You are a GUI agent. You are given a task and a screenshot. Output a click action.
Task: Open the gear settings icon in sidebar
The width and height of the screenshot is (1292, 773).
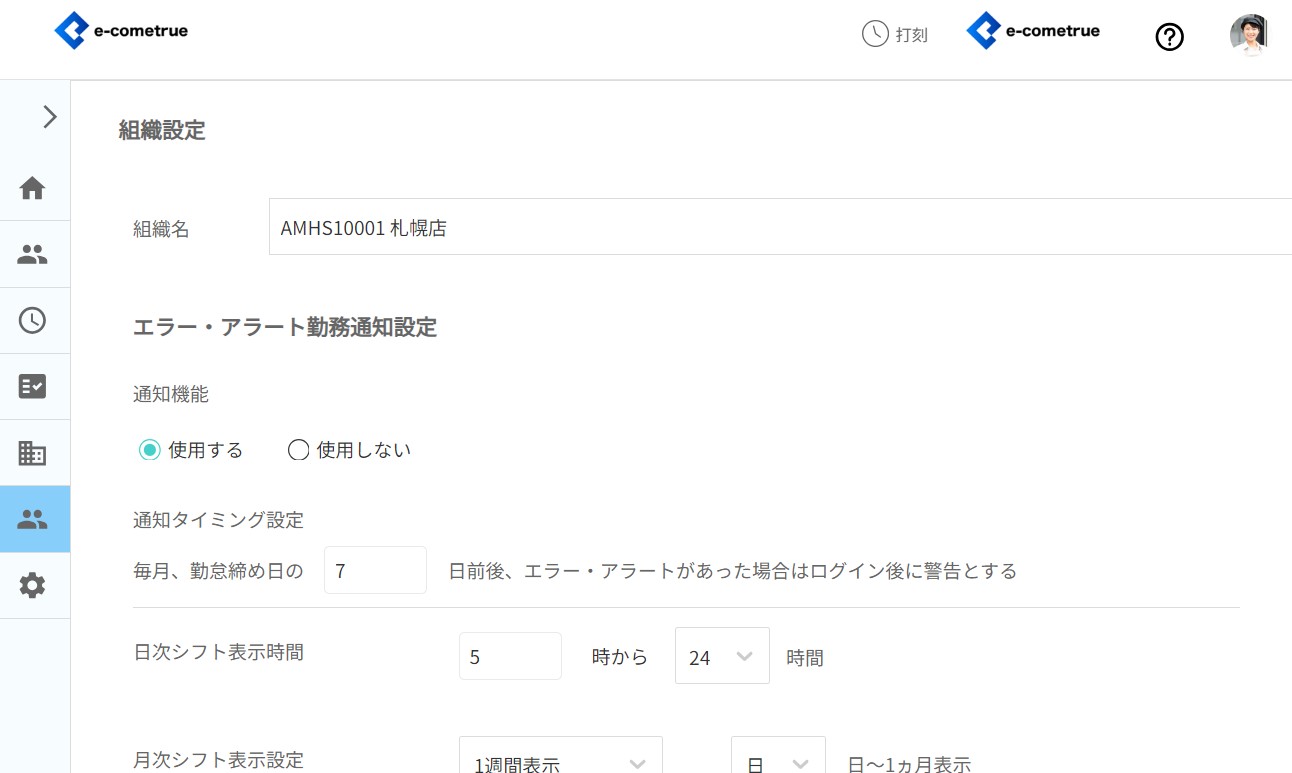[33, 585]
